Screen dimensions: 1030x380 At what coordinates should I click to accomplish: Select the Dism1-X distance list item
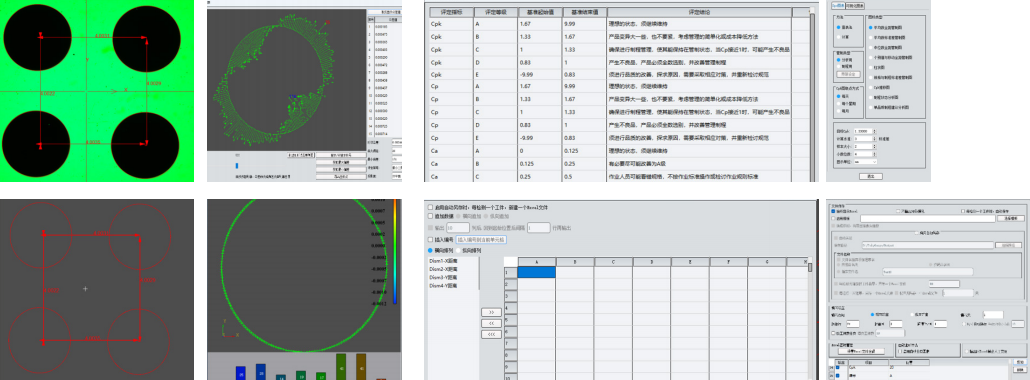(443, 261)
